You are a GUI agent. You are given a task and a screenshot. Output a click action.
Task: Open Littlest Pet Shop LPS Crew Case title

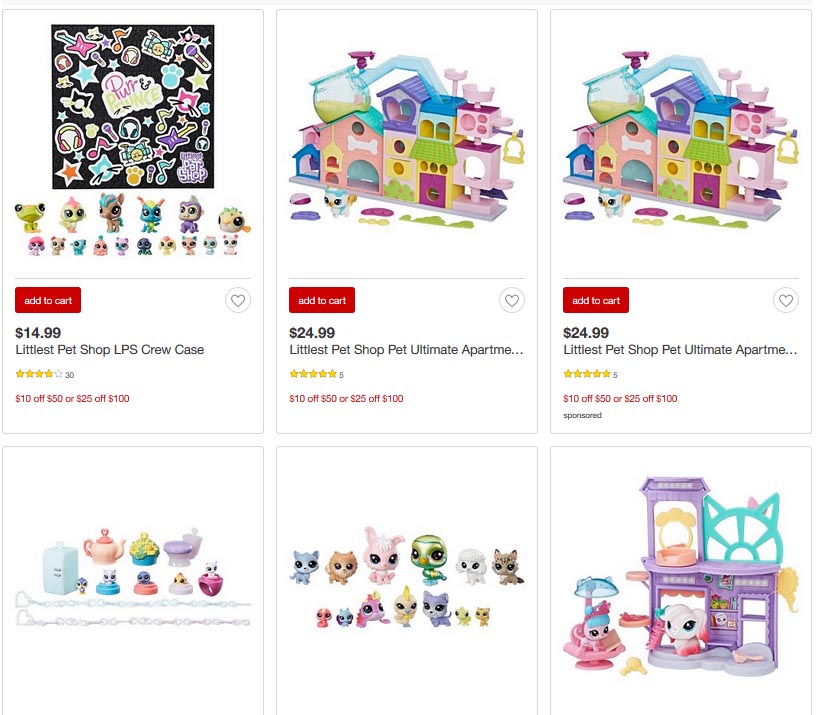[x=109, y=350]
